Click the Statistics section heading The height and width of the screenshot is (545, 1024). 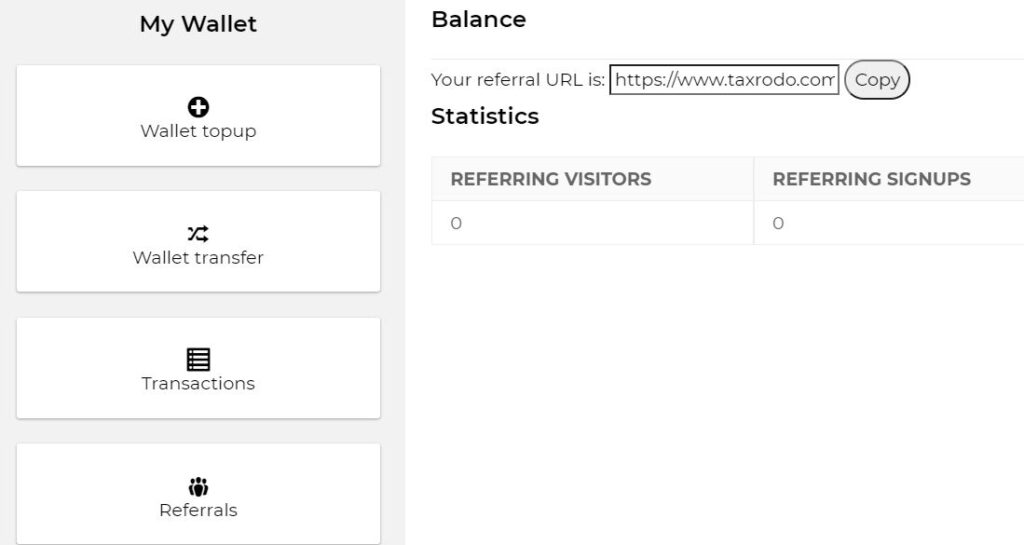point(485,116)
